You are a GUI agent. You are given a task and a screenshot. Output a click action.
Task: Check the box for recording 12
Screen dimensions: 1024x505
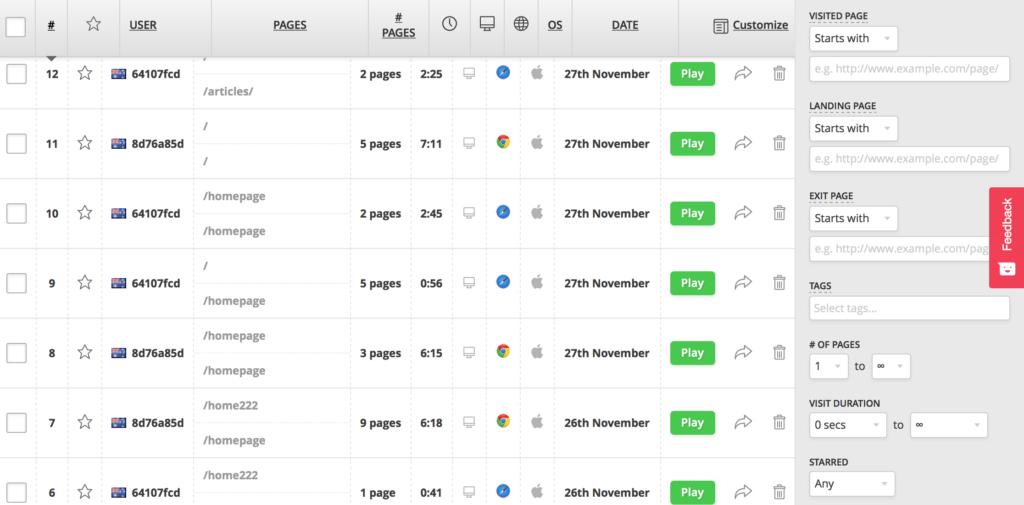point(16,74)
